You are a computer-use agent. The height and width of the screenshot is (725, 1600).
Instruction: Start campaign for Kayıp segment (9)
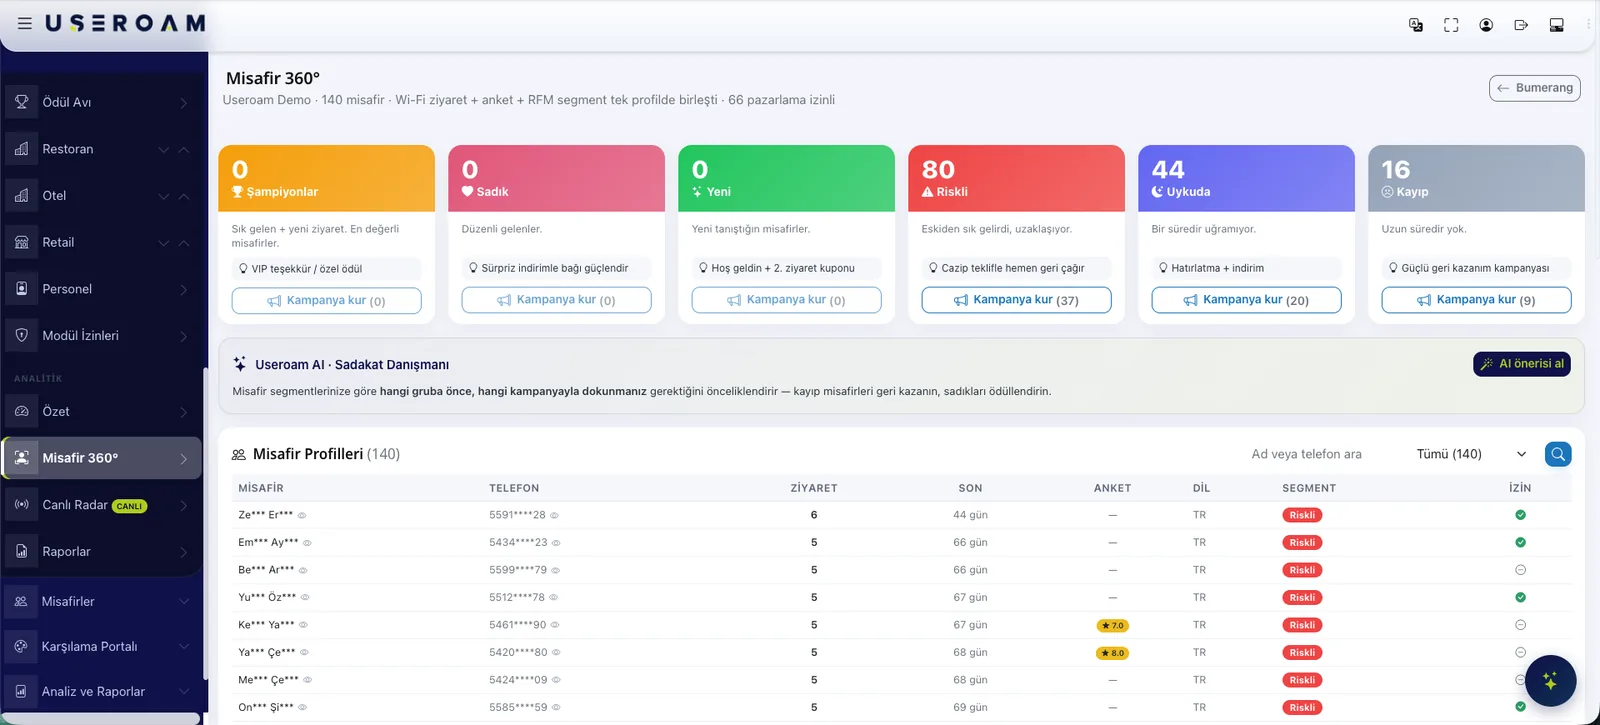point(1476,300)
